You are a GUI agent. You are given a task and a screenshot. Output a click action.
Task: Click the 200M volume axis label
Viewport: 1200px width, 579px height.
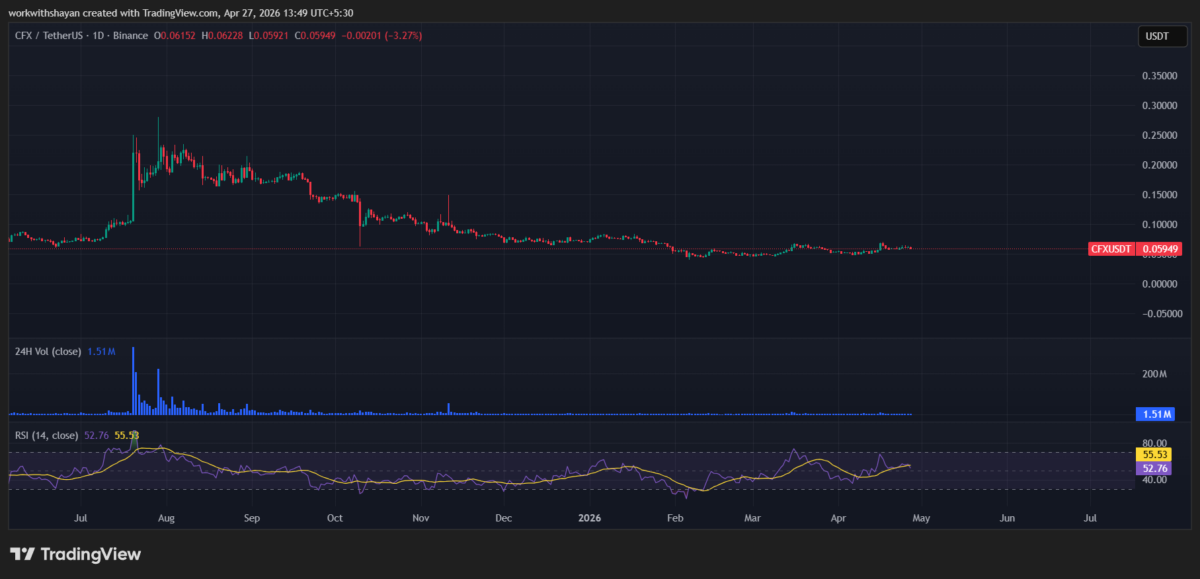[x=1155, y=374]
